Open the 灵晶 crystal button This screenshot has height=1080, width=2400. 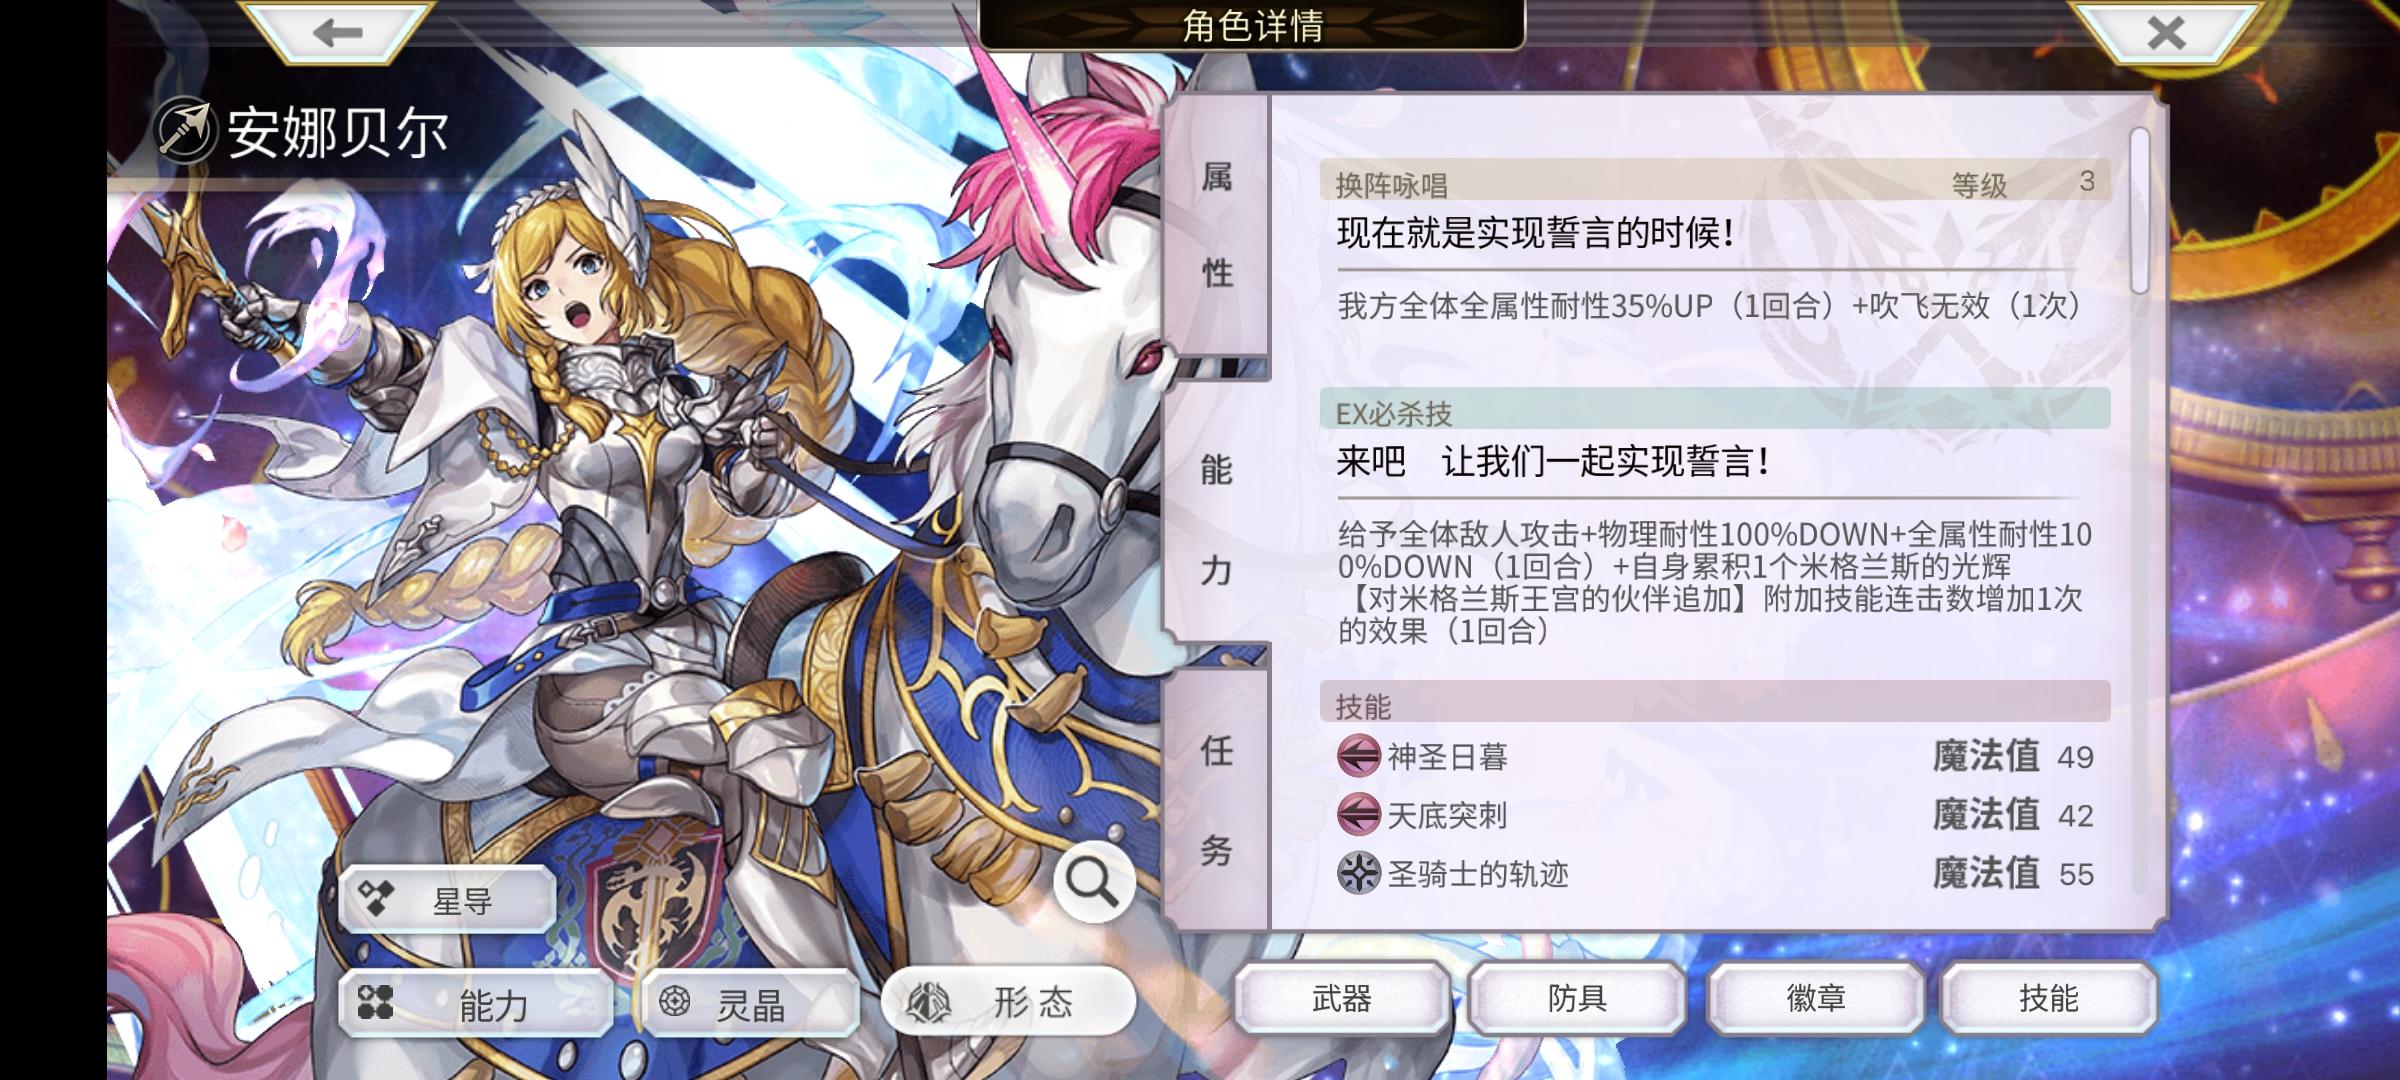[750, 1003]
